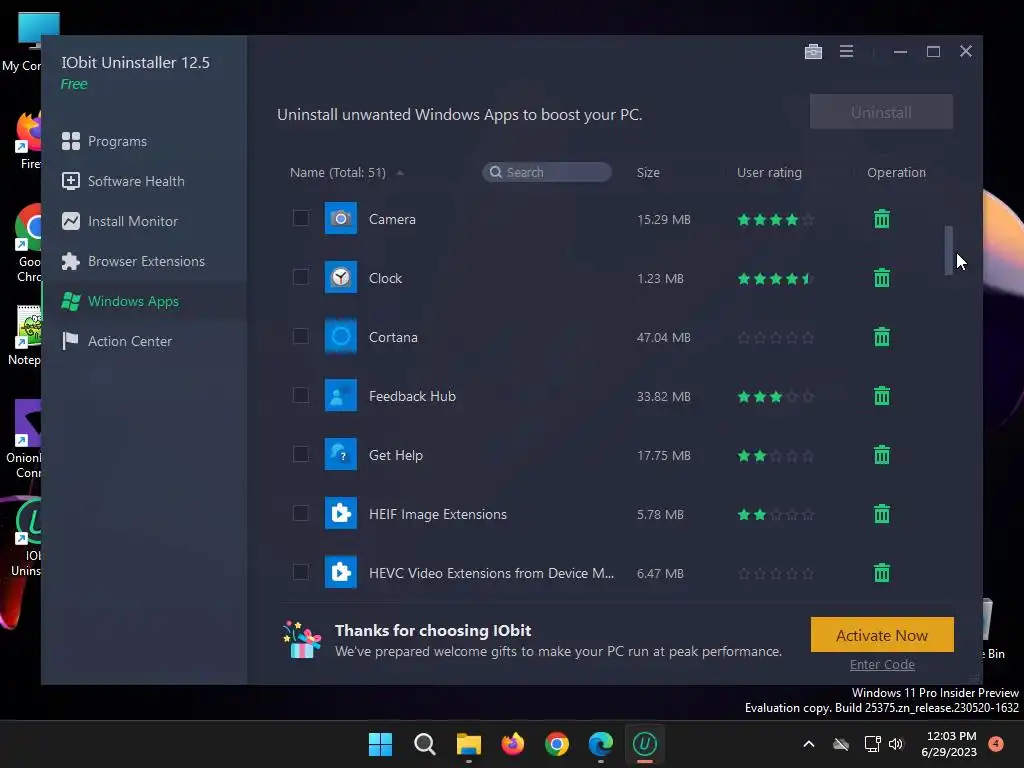Click the app list scrollbar thumb
1024x768 pixels.
[x=948, y=250]
